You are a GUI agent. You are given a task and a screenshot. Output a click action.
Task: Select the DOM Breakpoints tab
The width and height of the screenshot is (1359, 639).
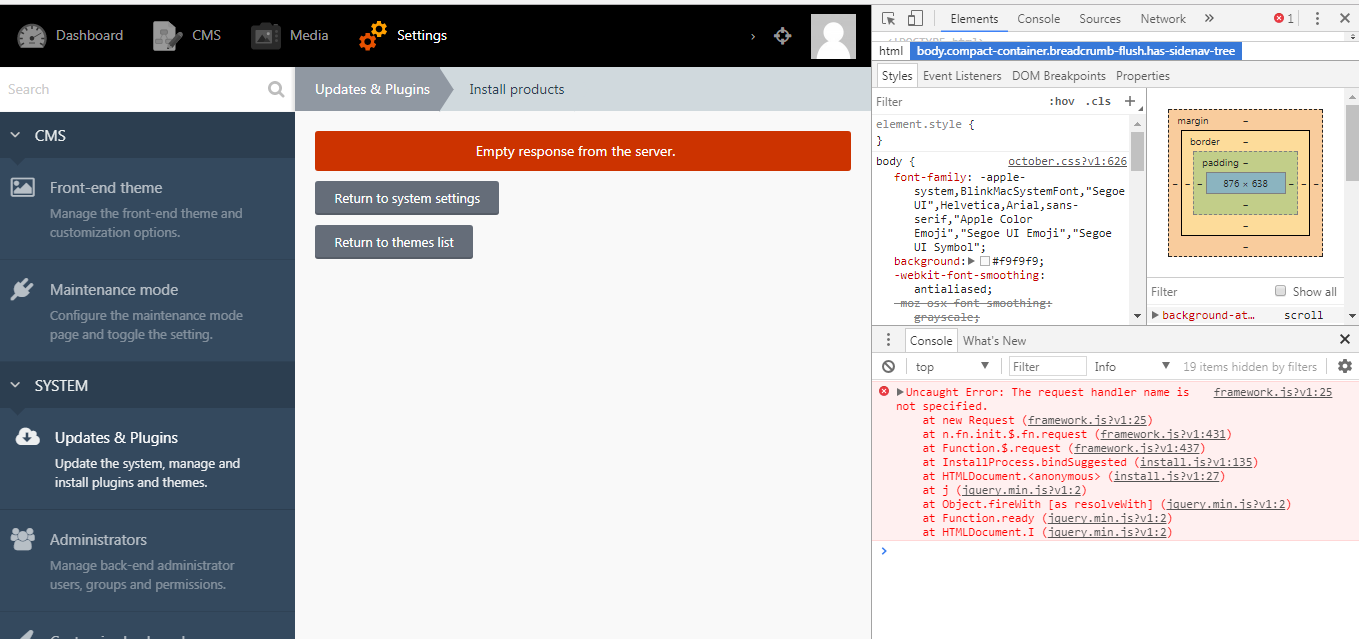click(x=1059, y=76)
